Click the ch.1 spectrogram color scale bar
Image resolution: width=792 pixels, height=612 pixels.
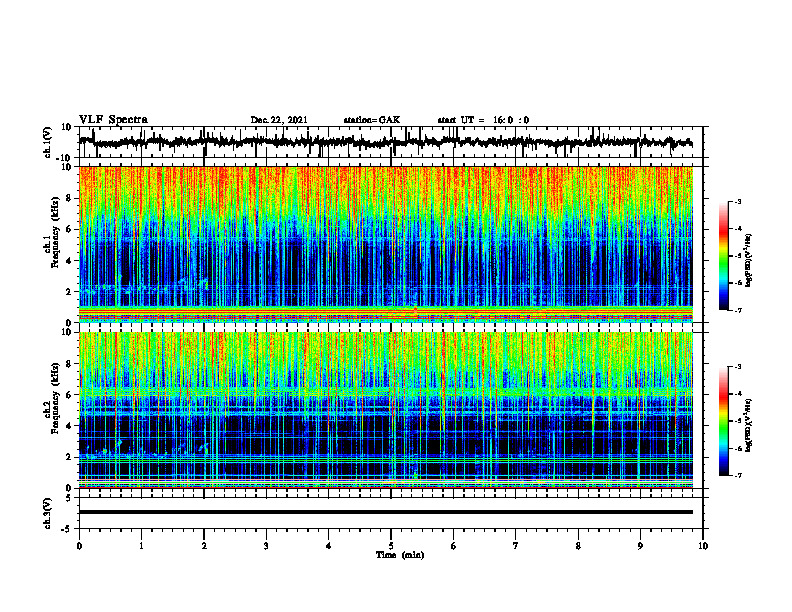click(724, 256)
